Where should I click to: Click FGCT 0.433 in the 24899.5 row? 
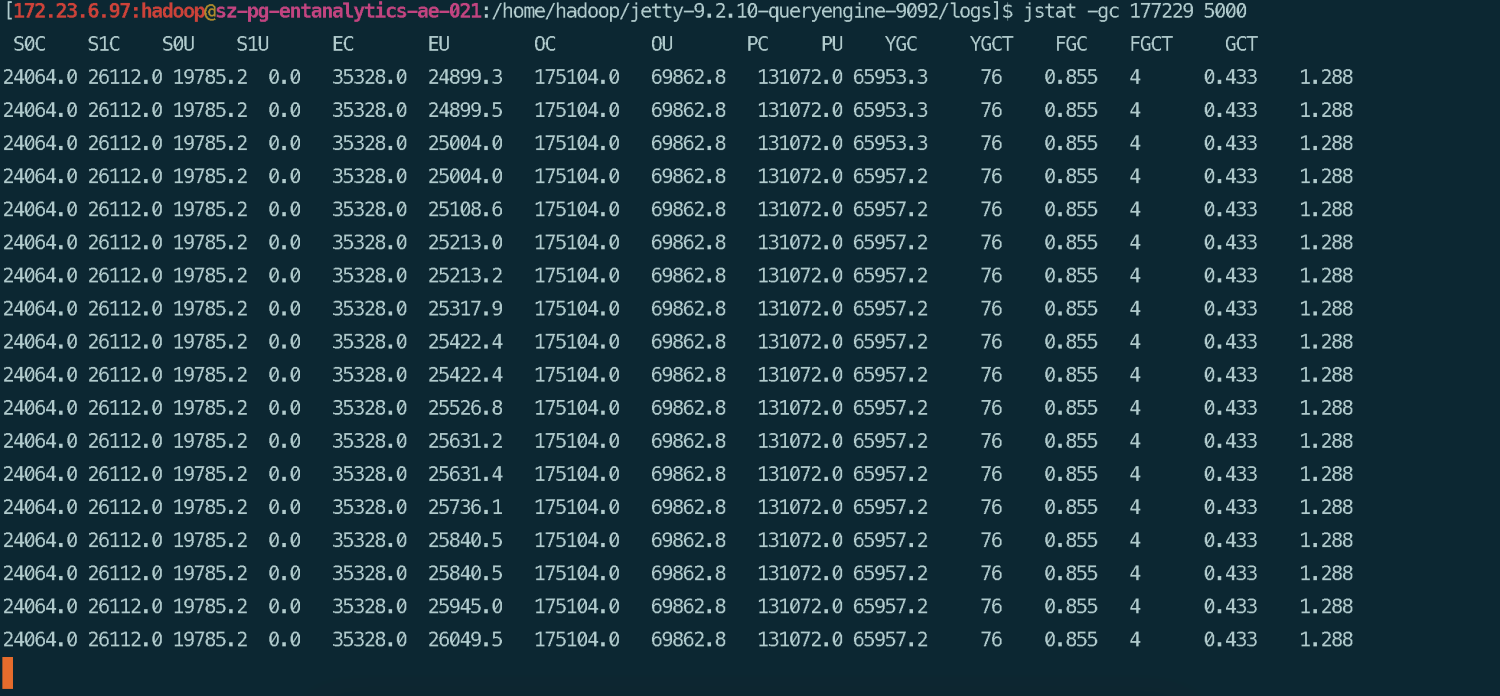[1230, 110]
